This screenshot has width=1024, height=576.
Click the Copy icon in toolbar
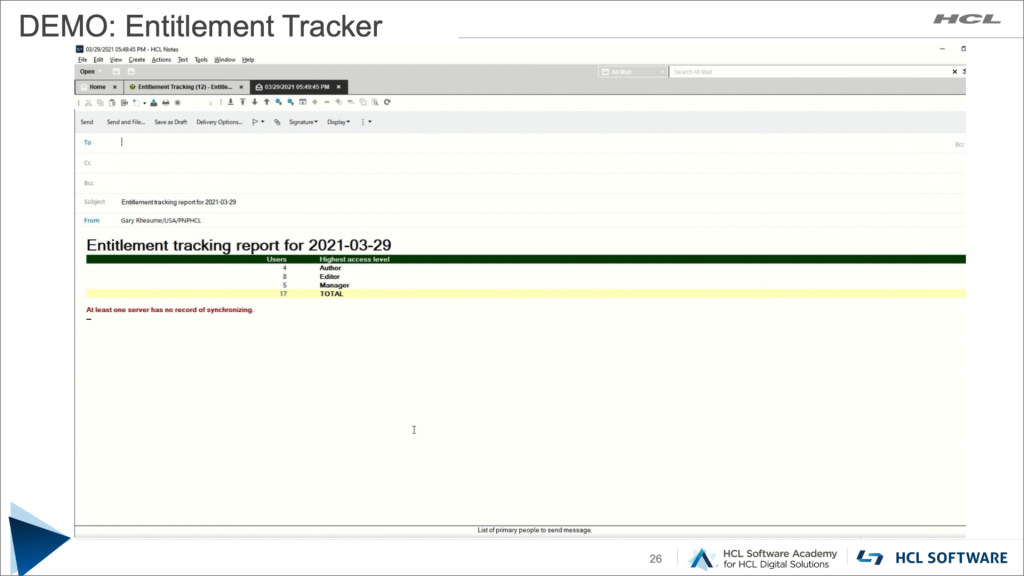(x=100, y=102)
